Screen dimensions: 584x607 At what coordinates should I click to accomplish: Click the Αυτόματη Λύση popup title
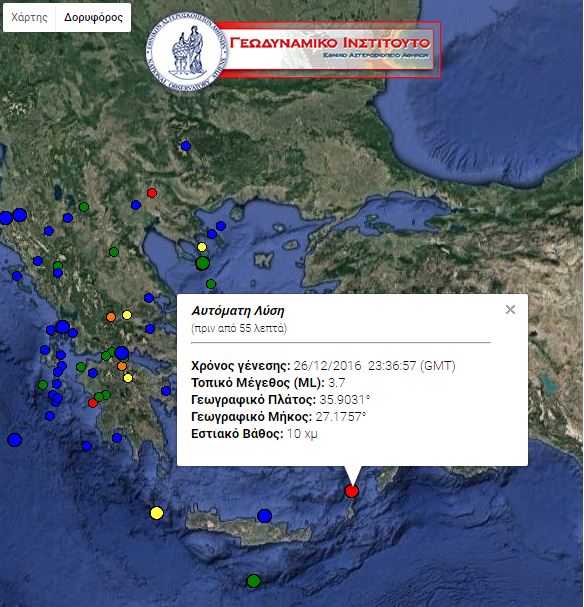(238, 311)
